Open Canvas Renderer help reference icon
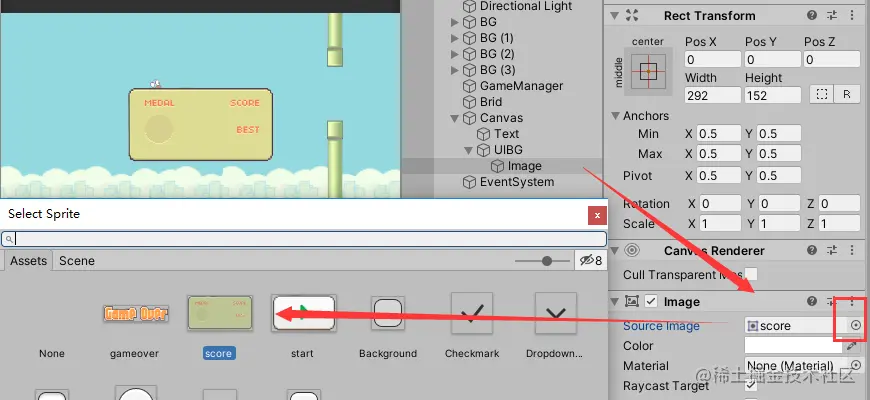This screenshot has height=400, width=870. [x=812, y=251]
